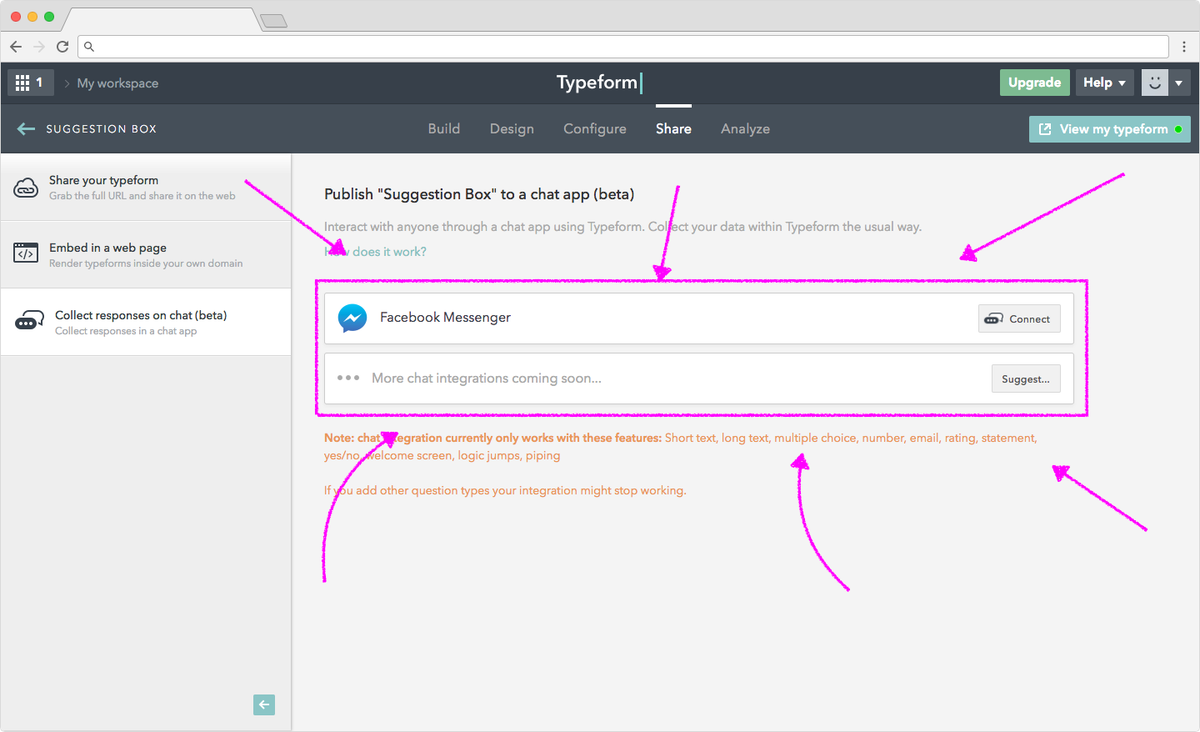This screenshot has width=1200, height=732.
Task: Click the smiley face avatar
Action: pos(1155,83)
